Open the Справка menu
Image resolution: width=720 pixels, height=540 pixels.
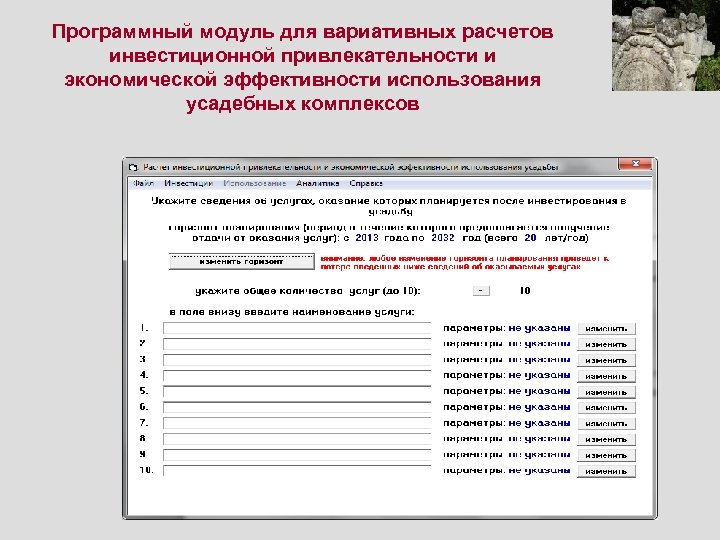[x=366, y=183]
